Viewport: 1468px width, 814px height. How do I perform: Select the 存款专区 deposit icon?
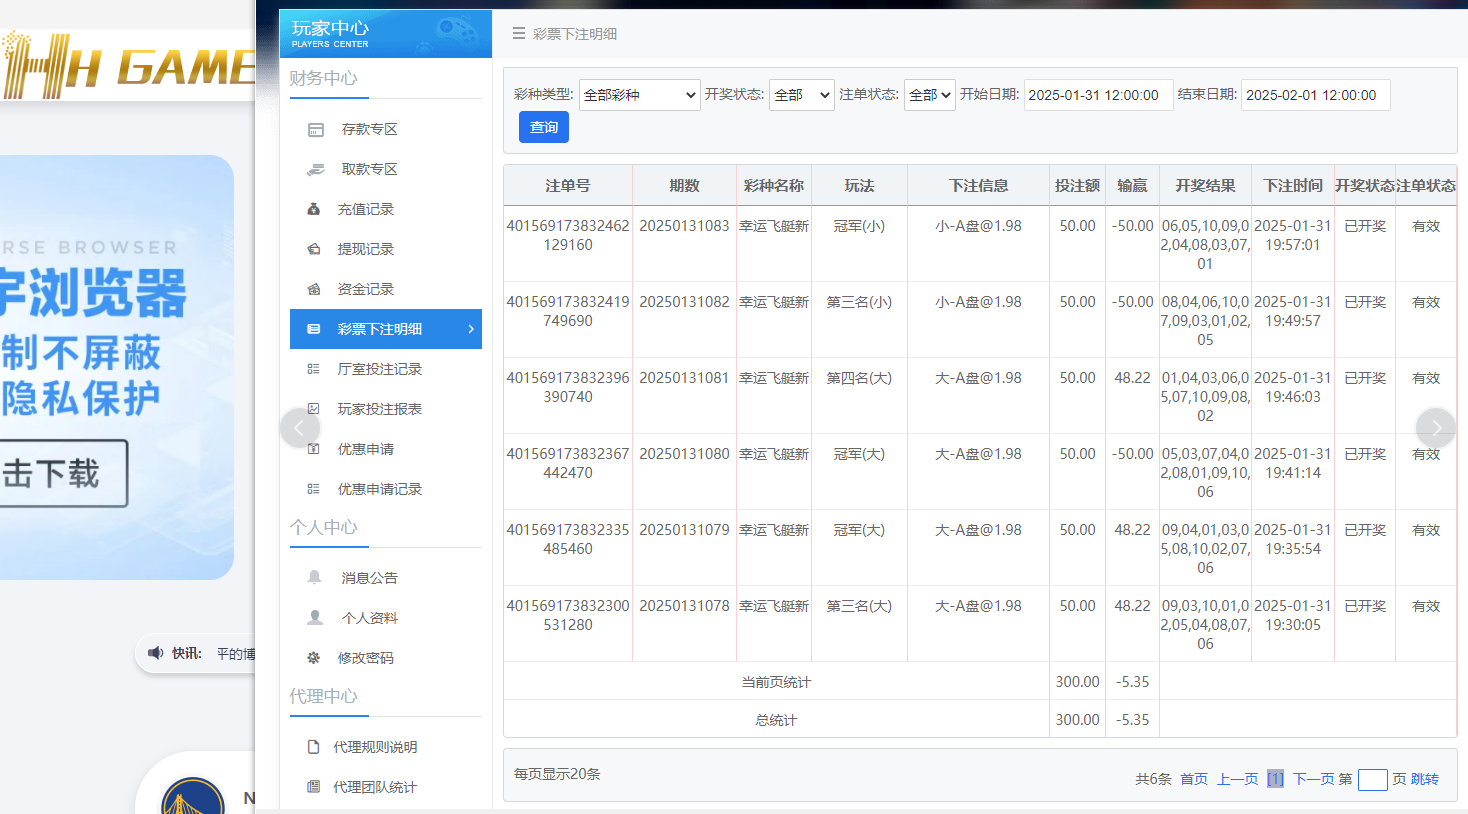coord(315,129)
